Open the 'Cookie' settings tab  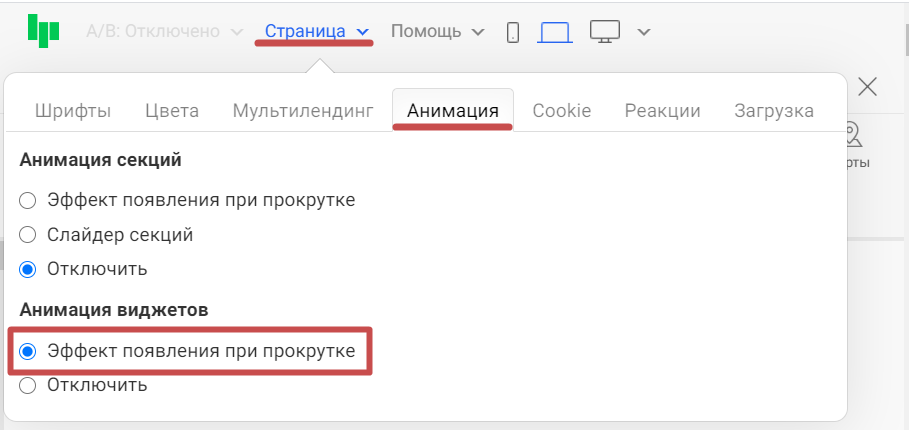(561, 111)
